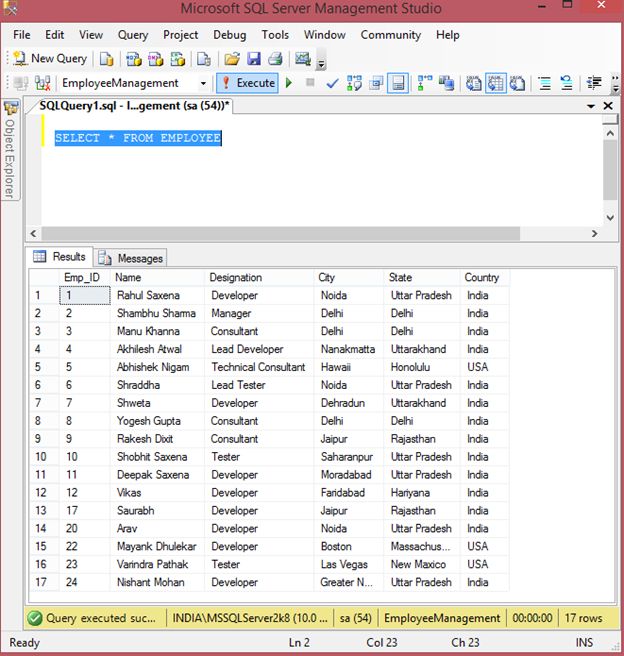Click the New Query toolbar button
This screenshot has width=624, height=656.
(50, 59)
